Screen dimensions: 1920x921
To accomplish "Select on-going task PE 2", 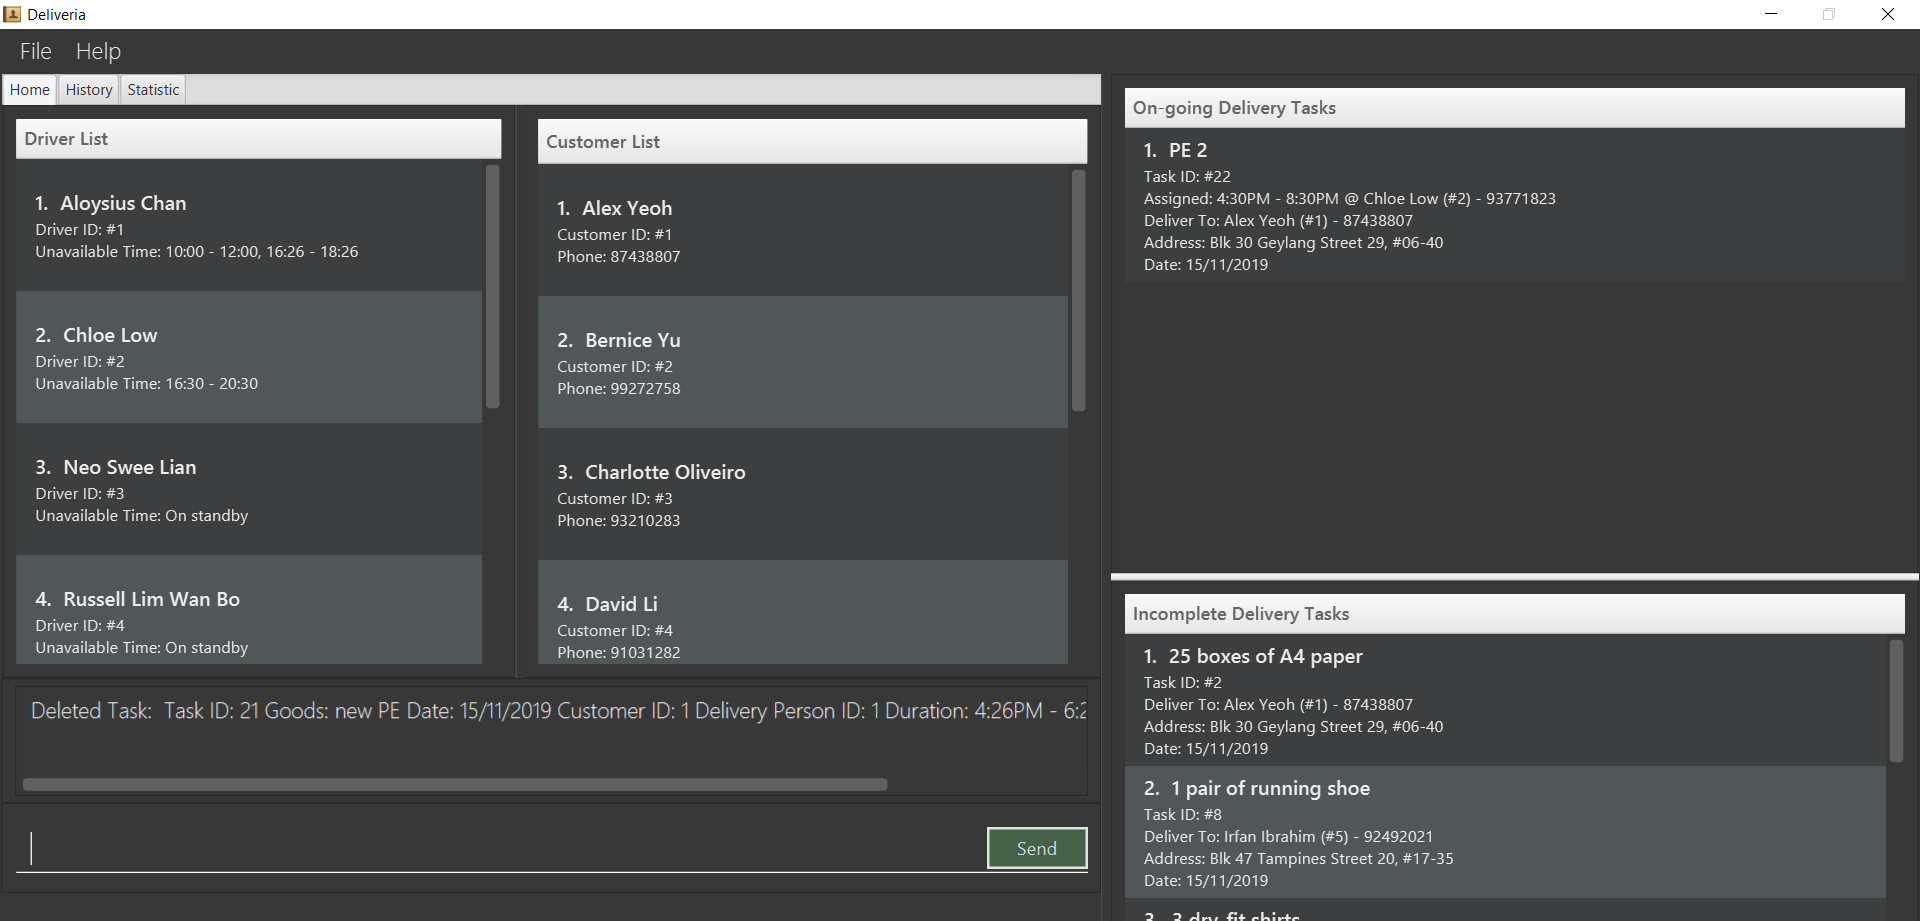I will (1514, 205).
